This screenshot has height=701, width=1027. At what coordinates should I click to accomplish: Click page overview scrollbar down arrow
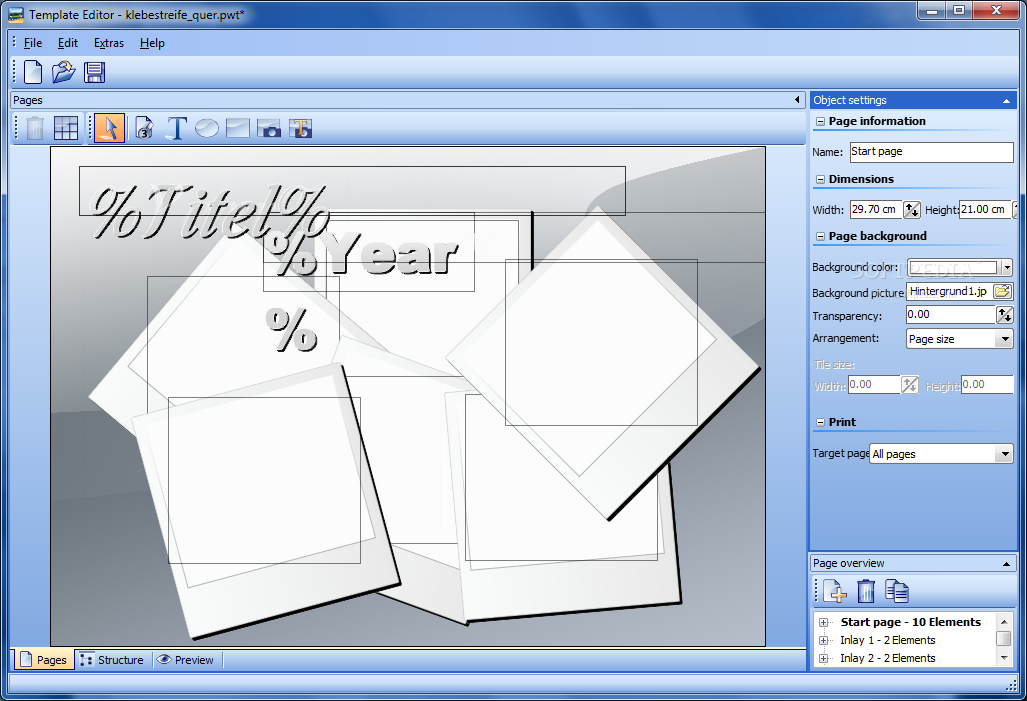click(1004, 658)
